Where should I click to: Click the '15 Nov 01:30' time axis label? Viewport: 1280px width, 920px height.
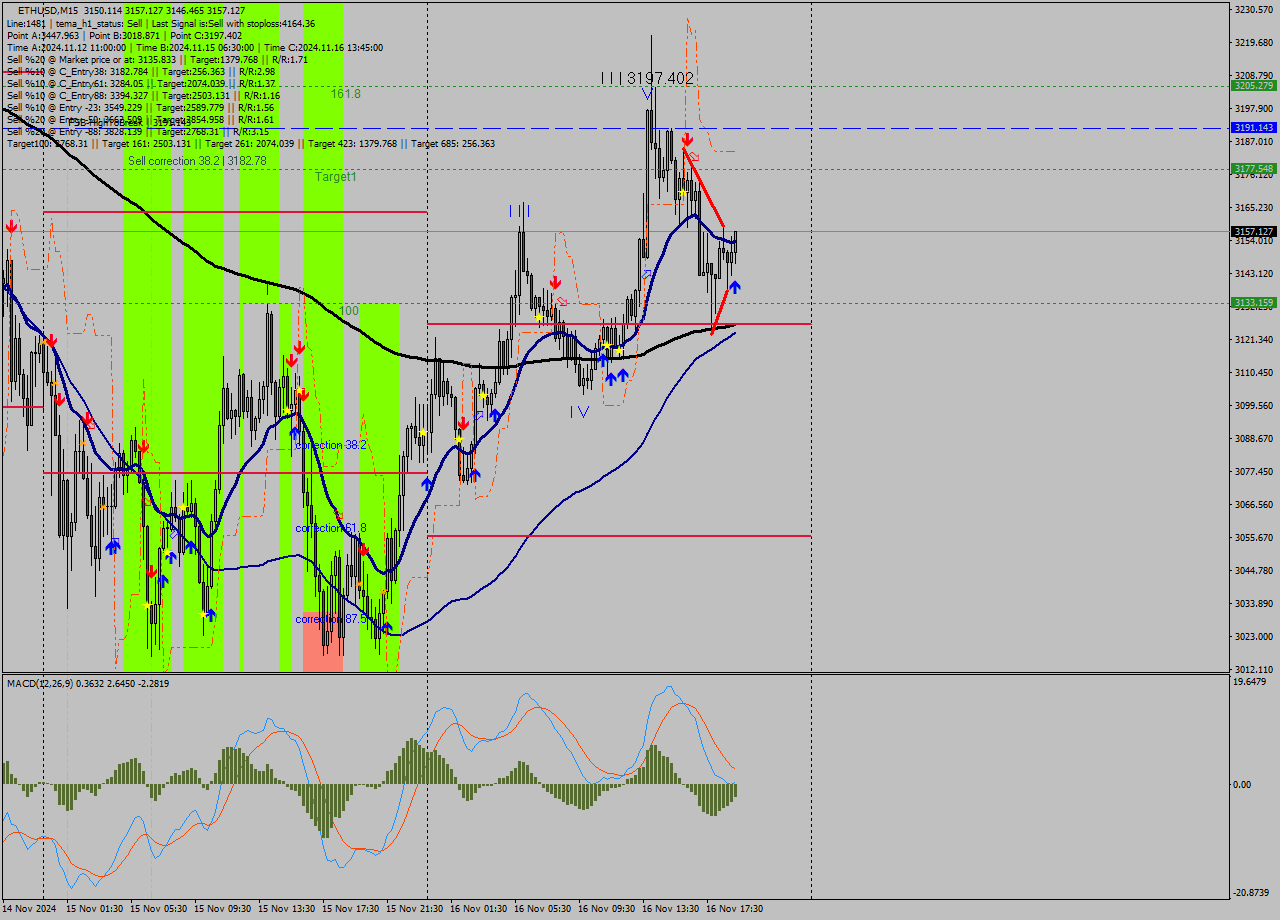(x=95, y=909)
